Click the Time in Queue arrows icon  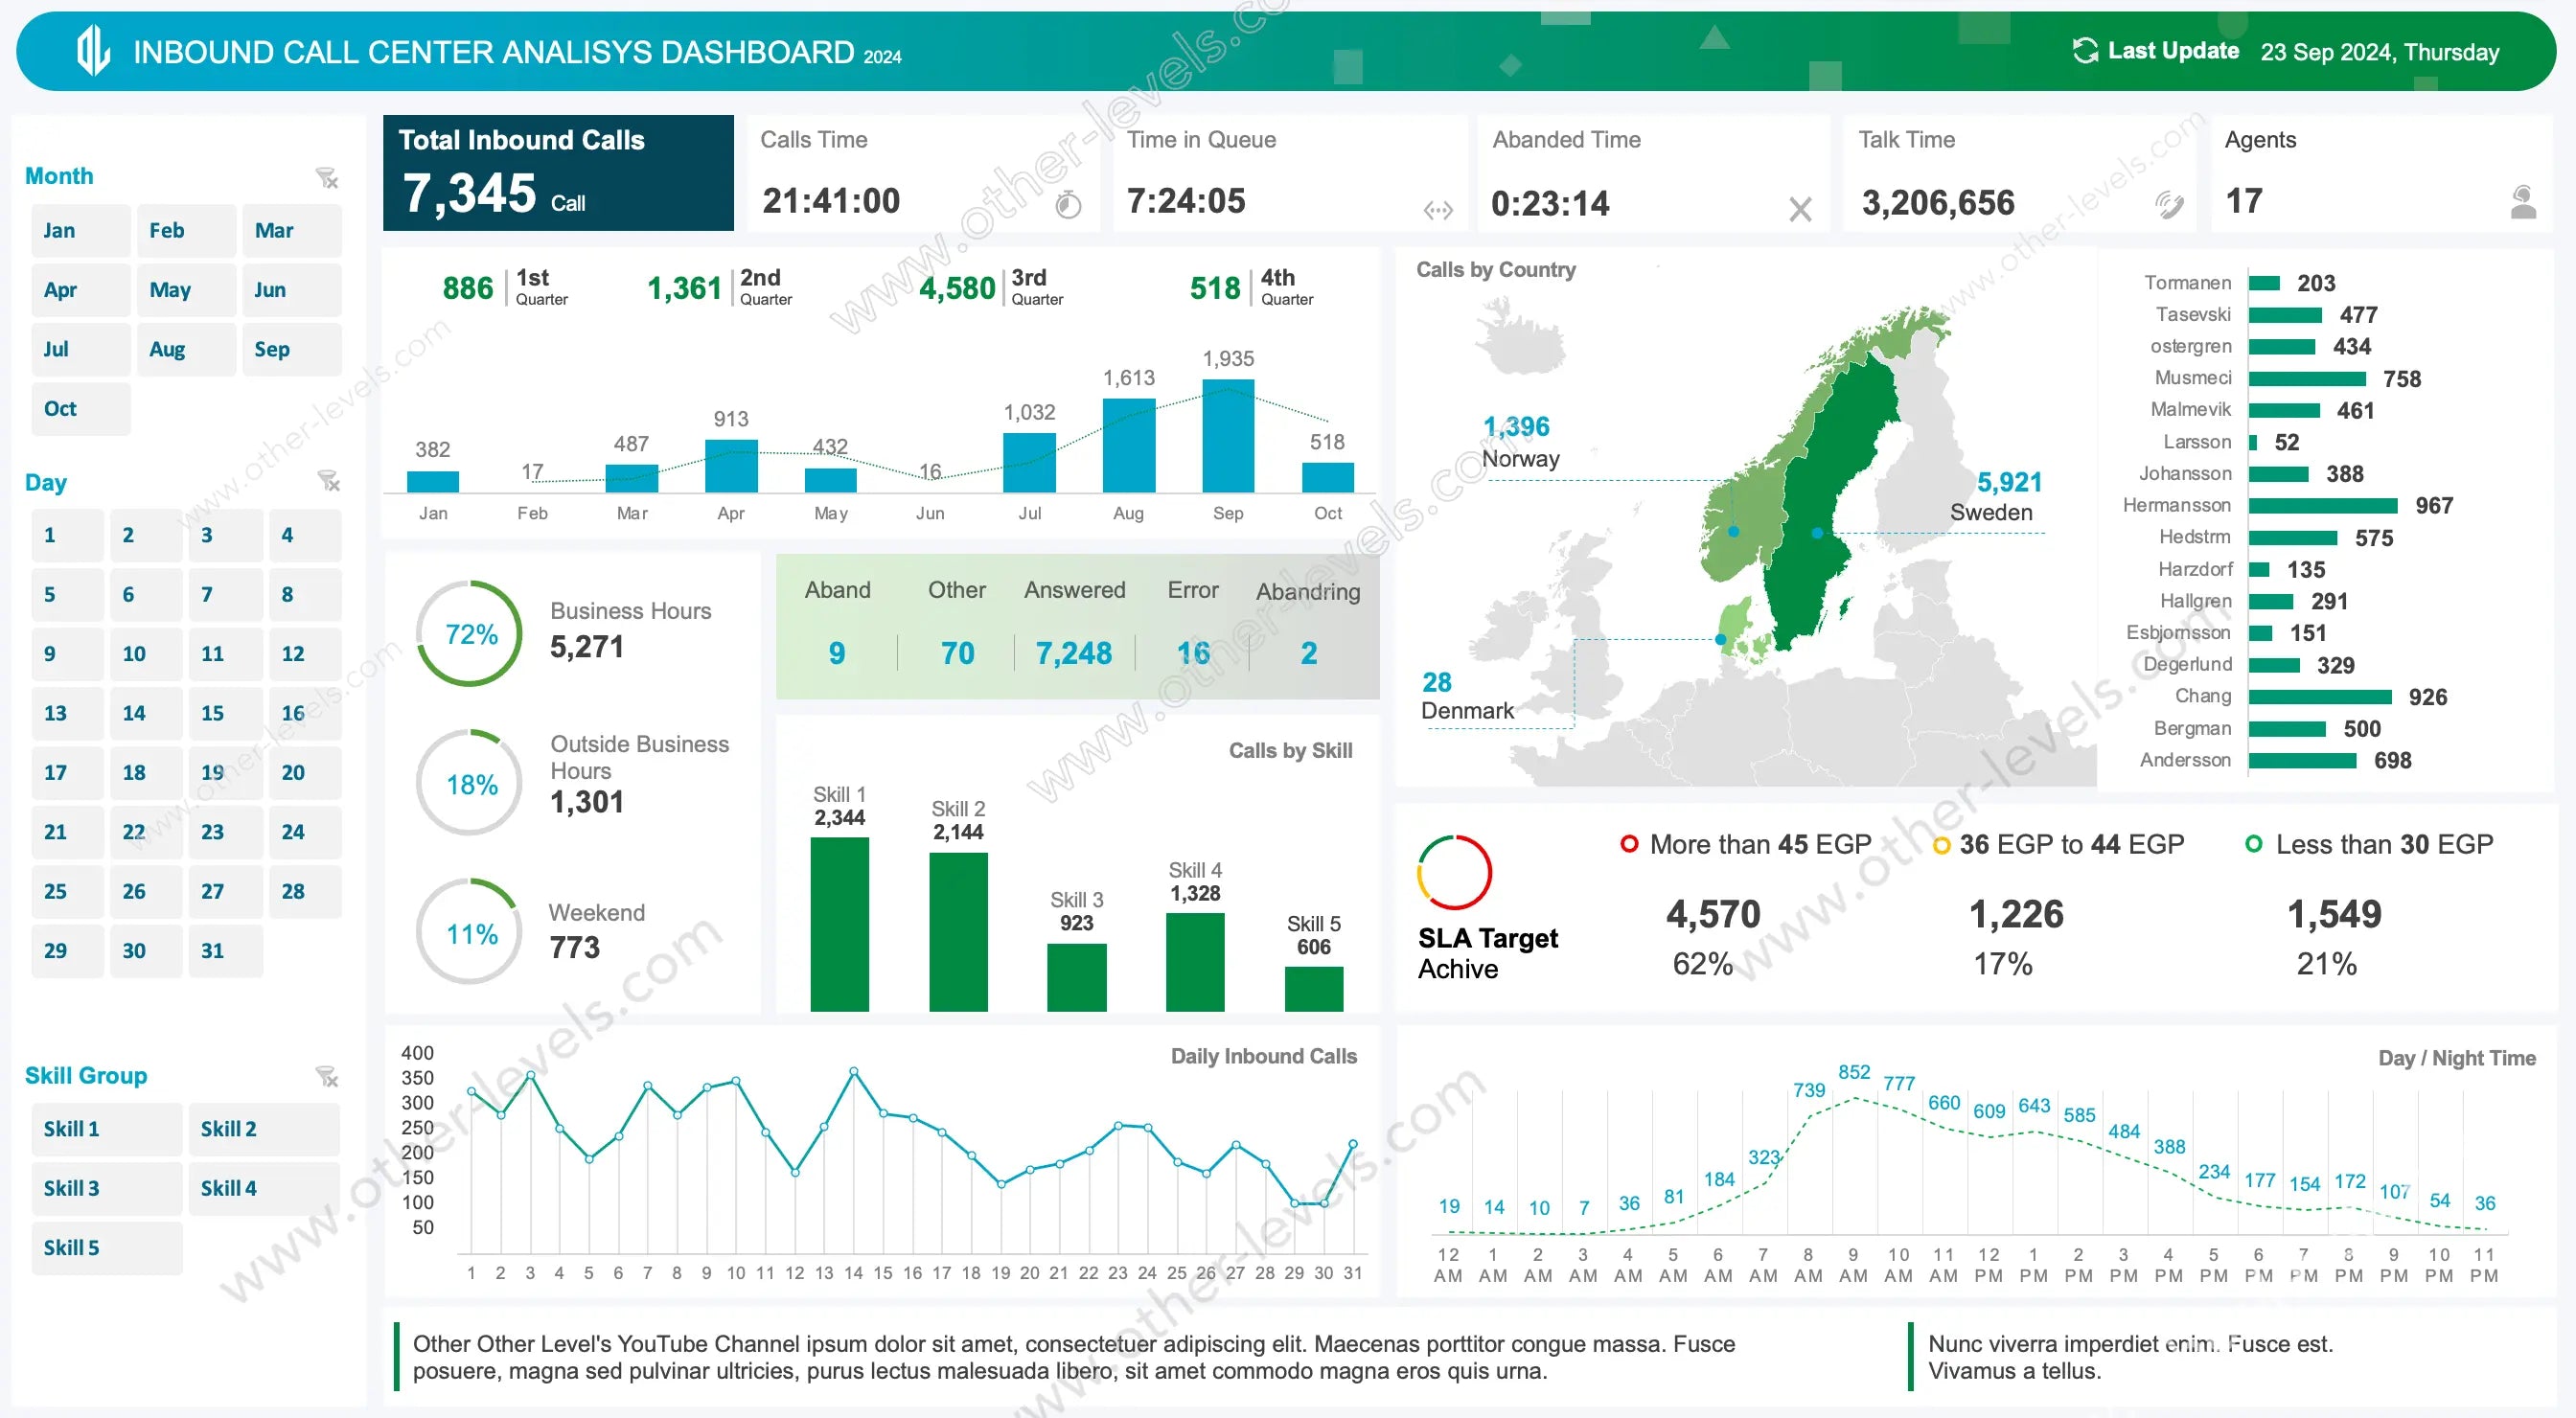[x=1438, y=209]
